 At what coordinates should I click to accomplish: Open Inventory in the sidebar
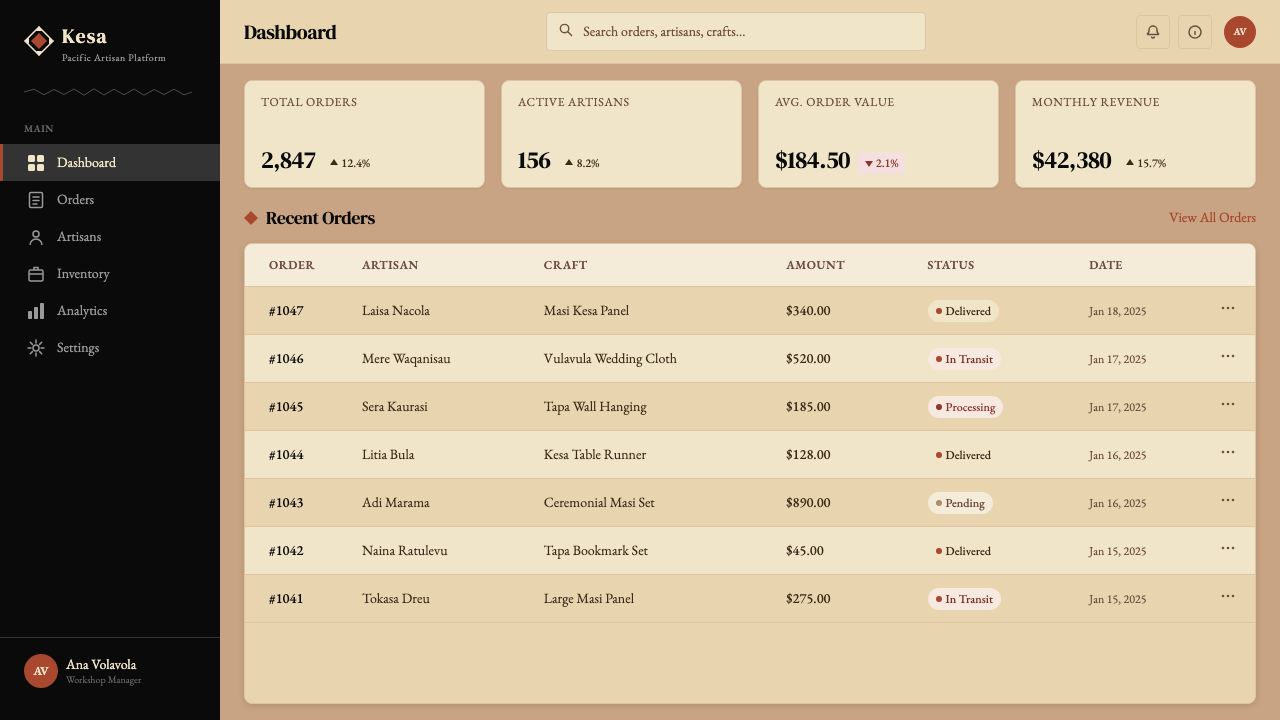coord(110,274)
